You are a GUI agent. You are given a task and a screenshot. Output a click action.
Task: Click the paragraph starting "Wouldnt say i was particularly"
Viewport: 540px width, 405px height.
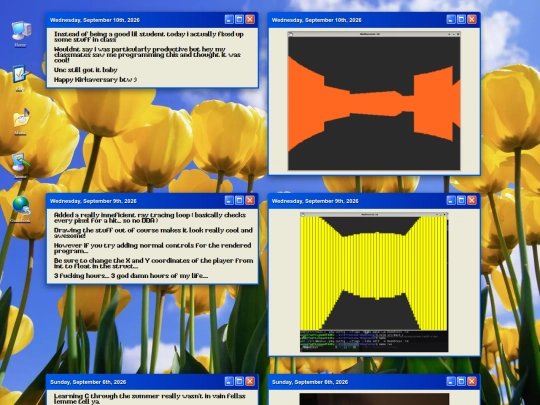click(147, 55)
